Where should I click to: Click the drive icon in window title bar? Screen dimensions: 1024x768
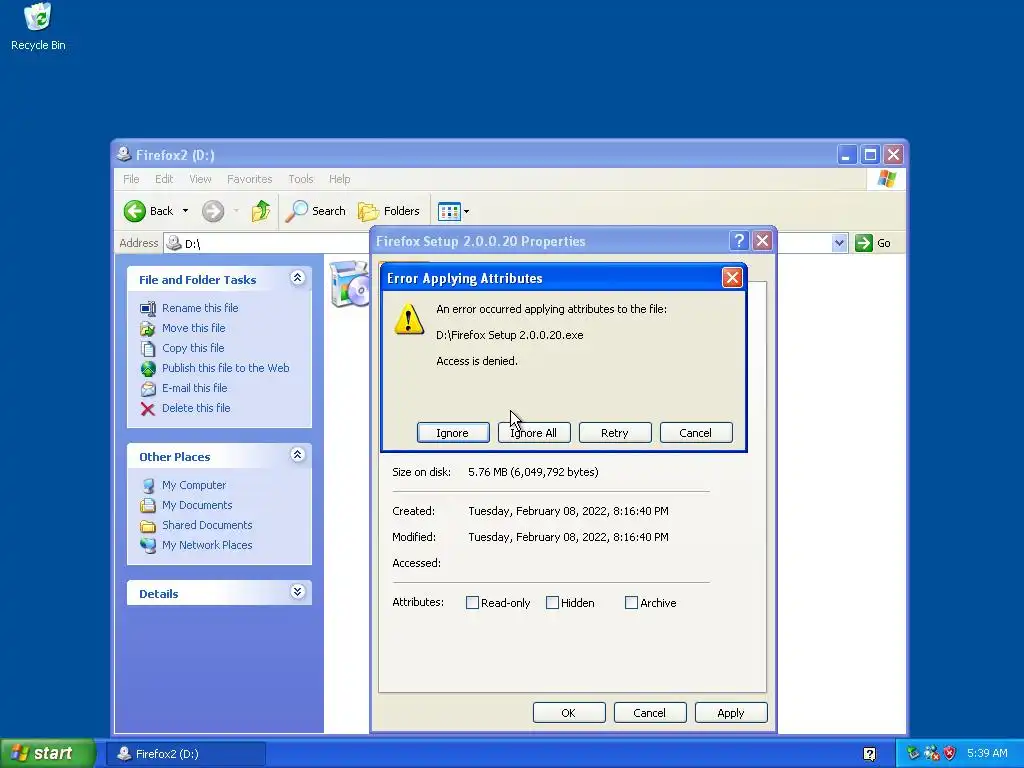(x=123, y=154)
